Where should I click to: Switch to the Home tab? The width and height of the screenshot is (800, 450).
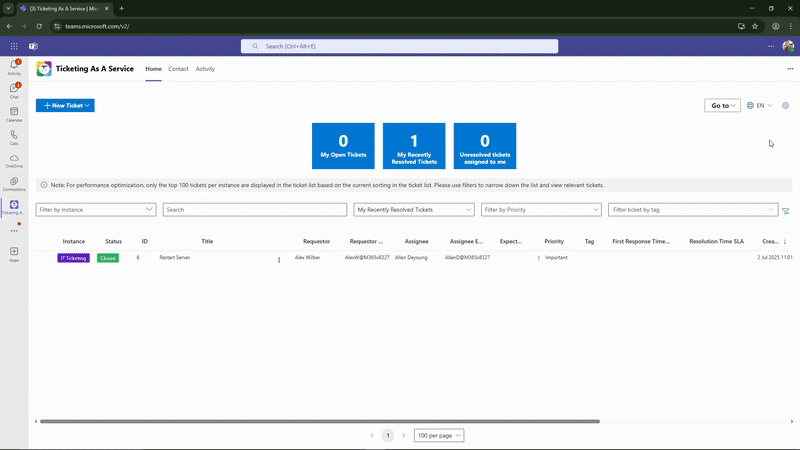(x=153, y=69)
